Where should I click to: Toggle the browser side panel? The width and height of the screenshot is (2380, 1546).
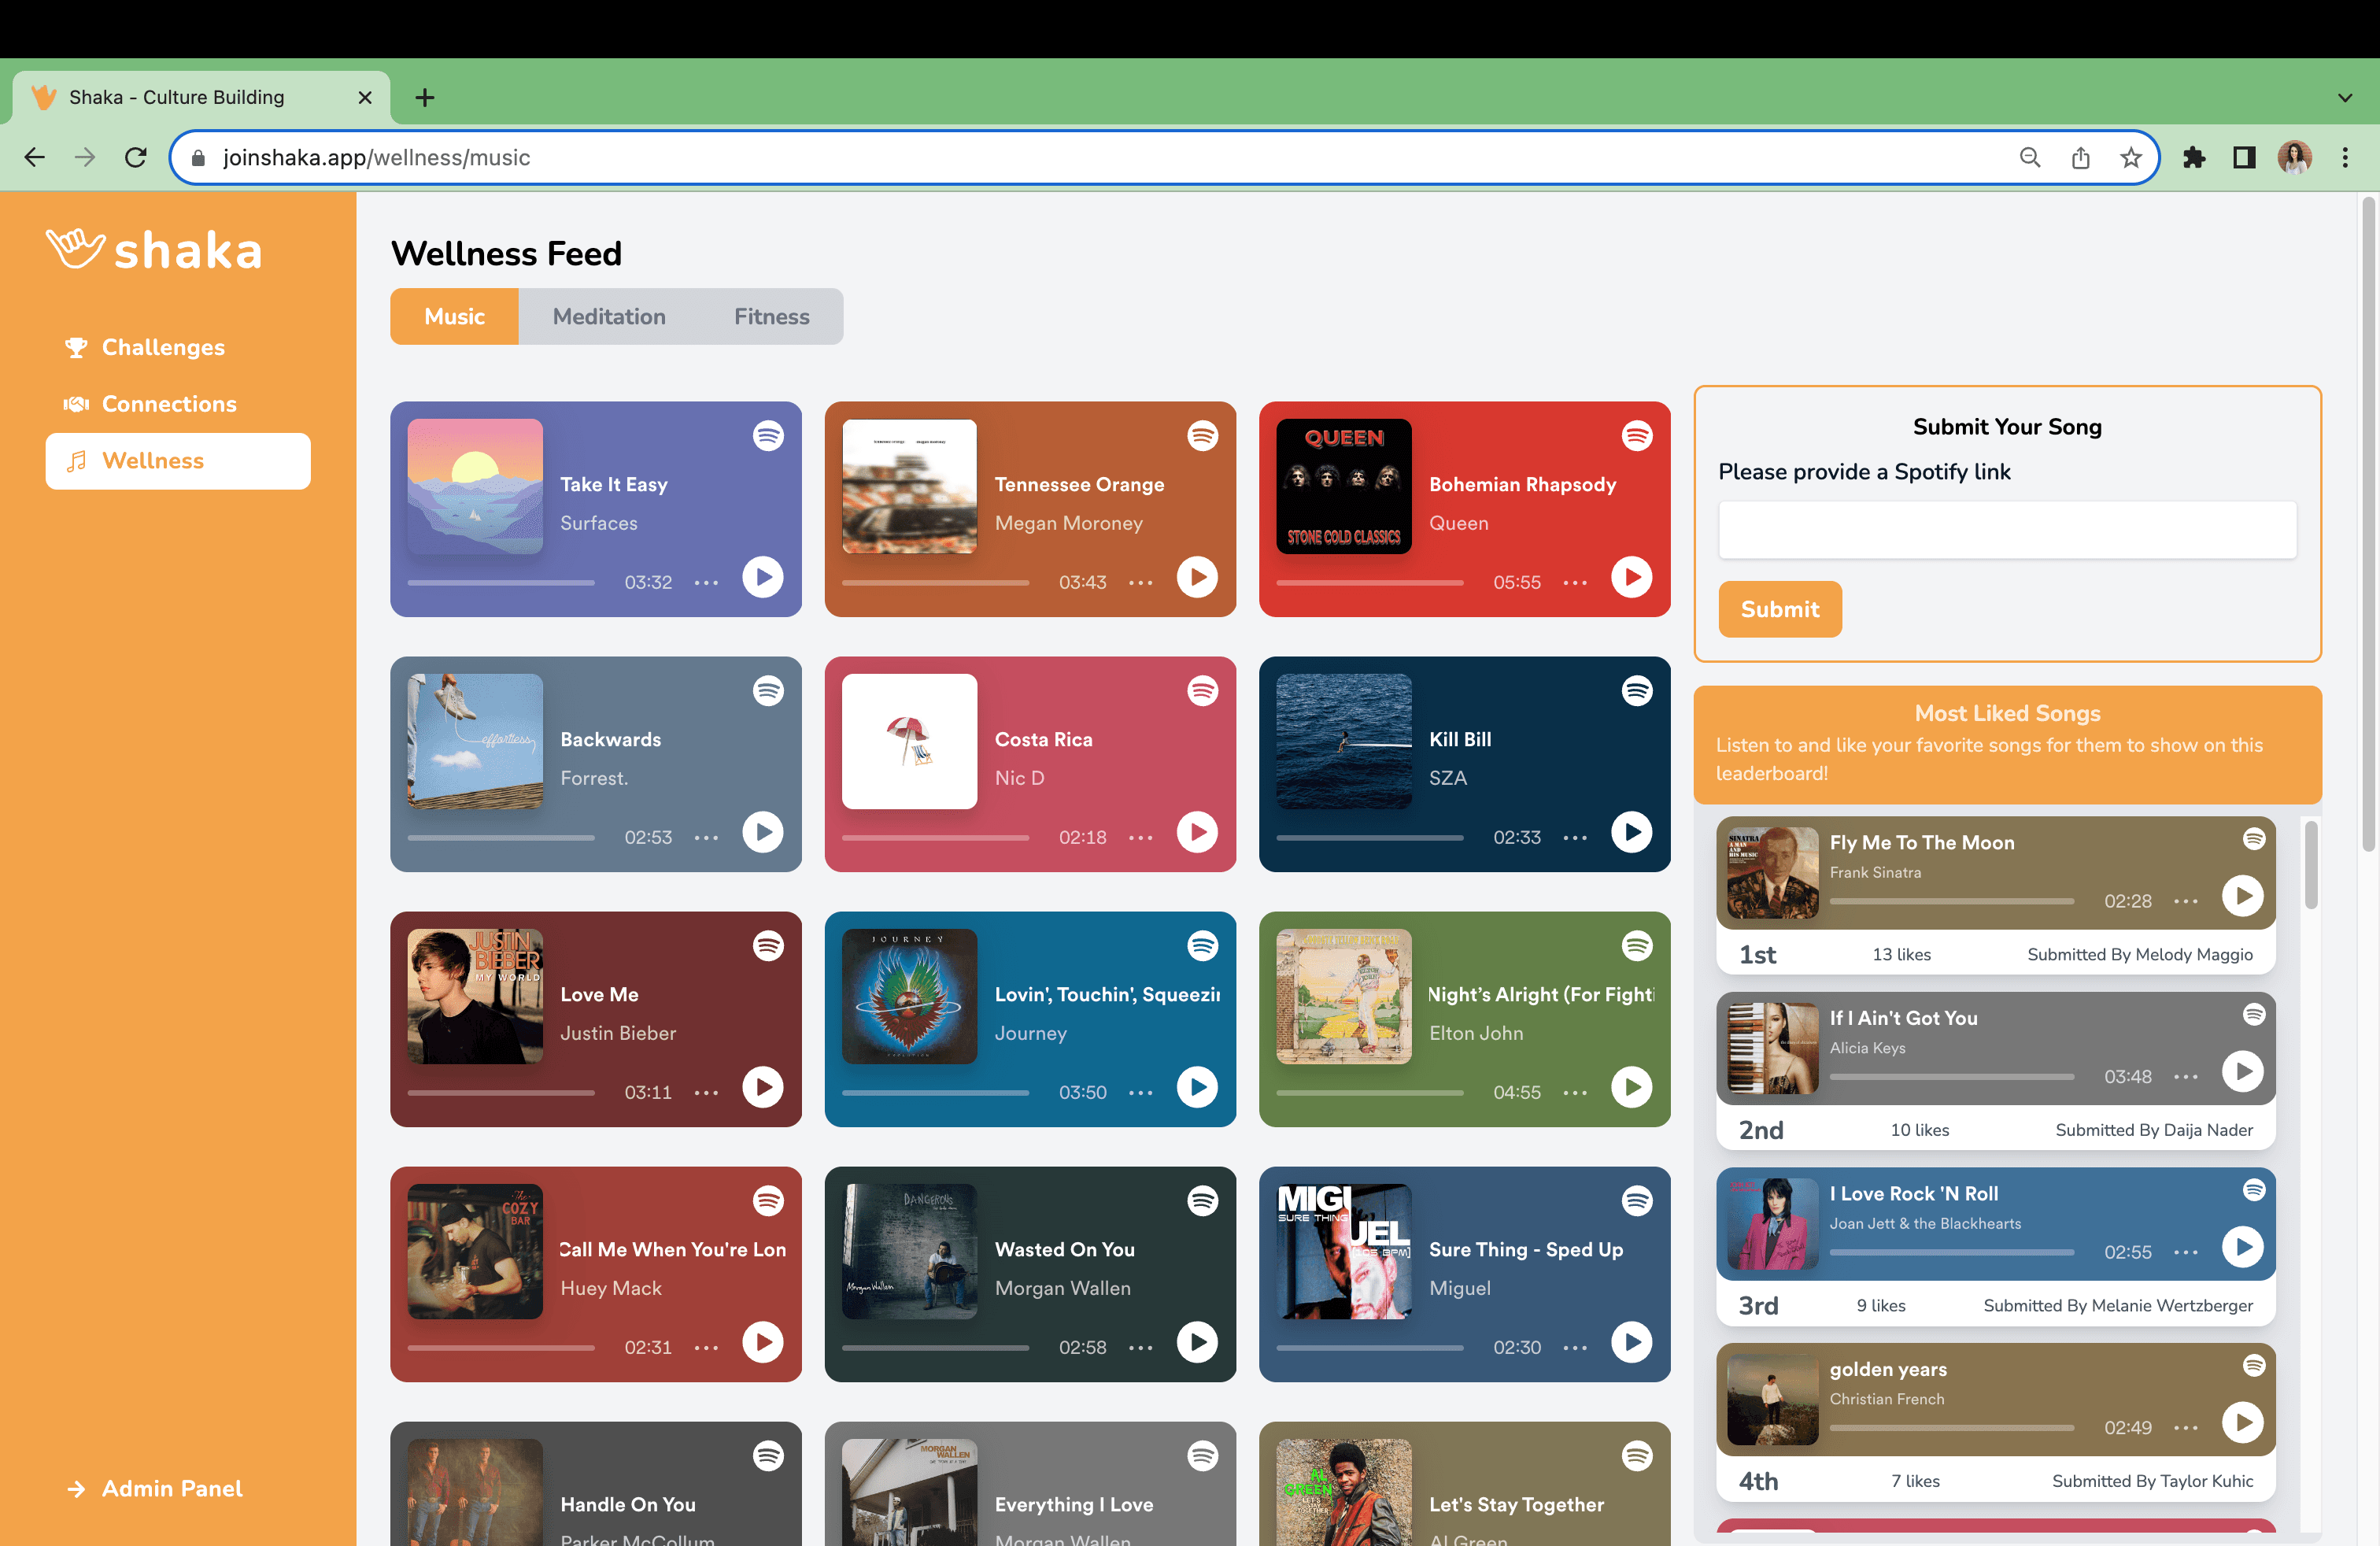pos(2244,158)
